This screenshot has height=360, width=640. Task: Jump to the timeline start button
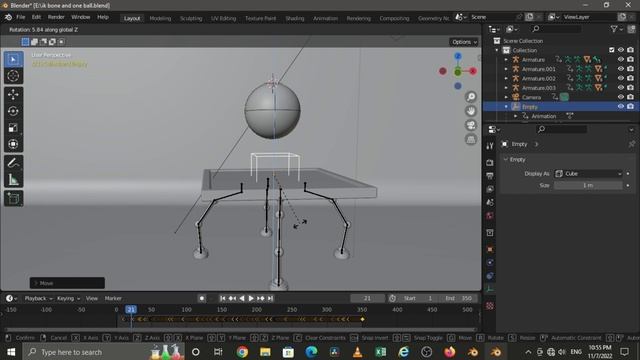tap(222, 298)
